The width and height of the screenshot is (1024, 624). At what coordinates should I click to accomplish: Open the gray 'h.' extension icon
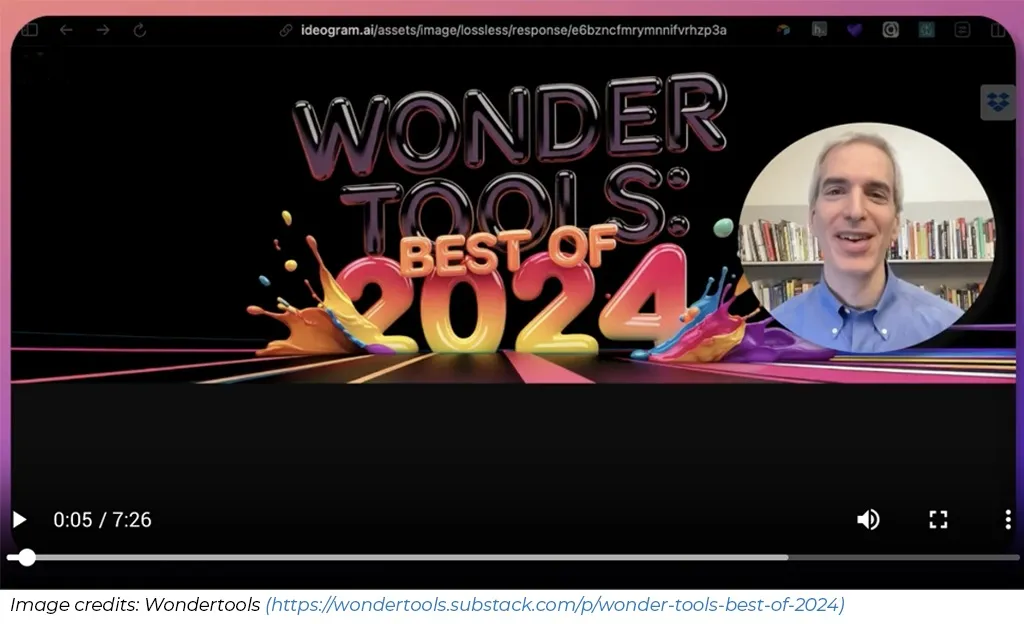tap(819, 29)
